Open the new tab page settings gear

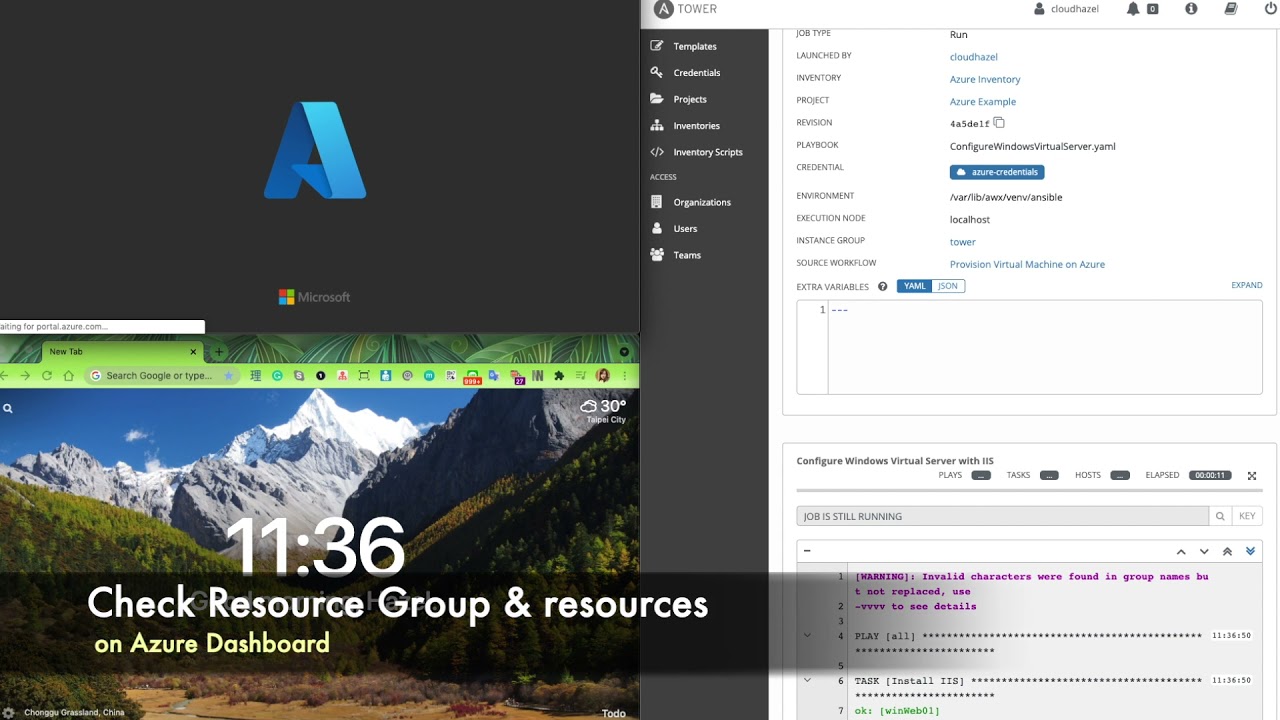(8, 713)
